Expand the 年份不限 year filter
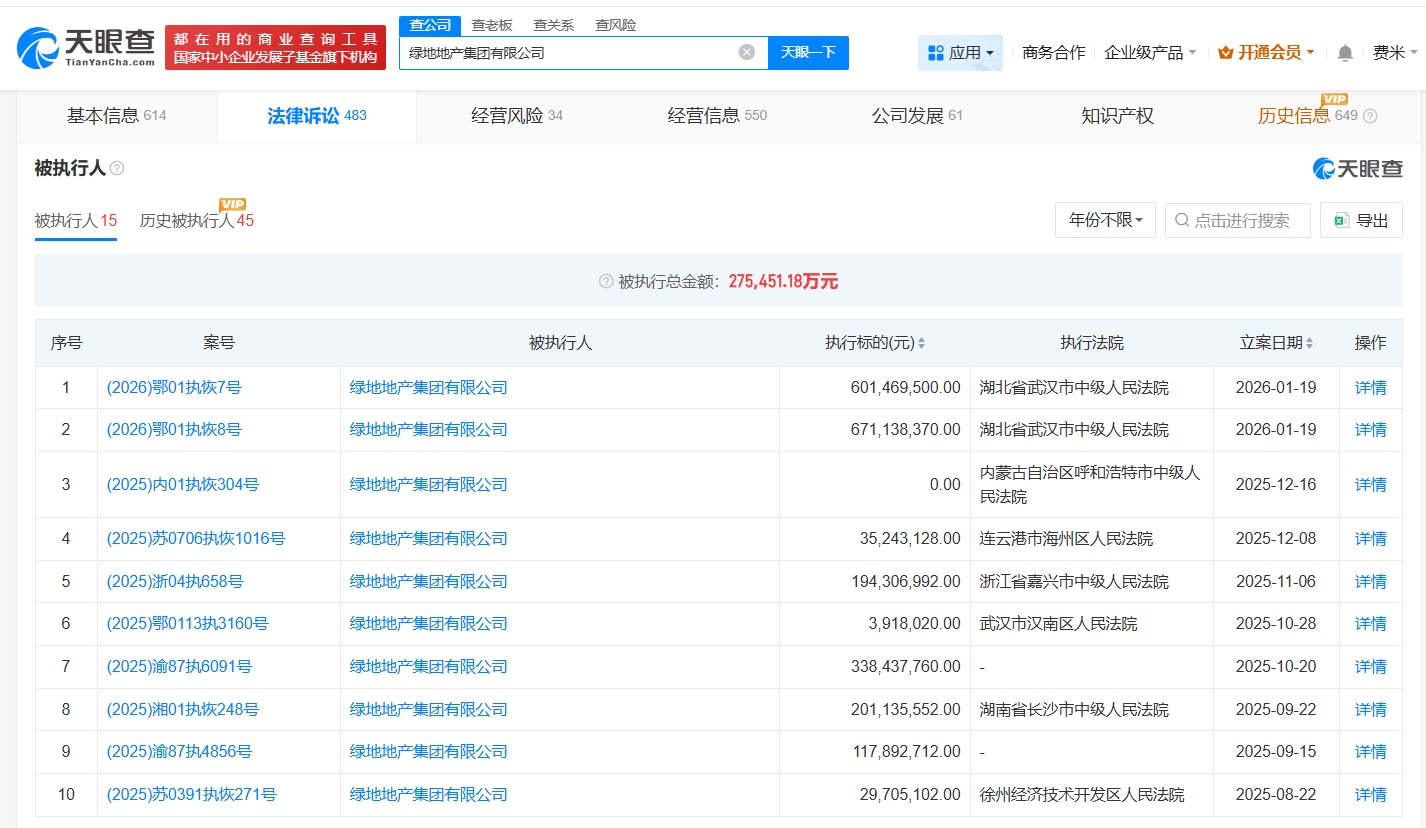Image resolution: width=1426 pixels, height=828 pixels. tap(1105, 220)
